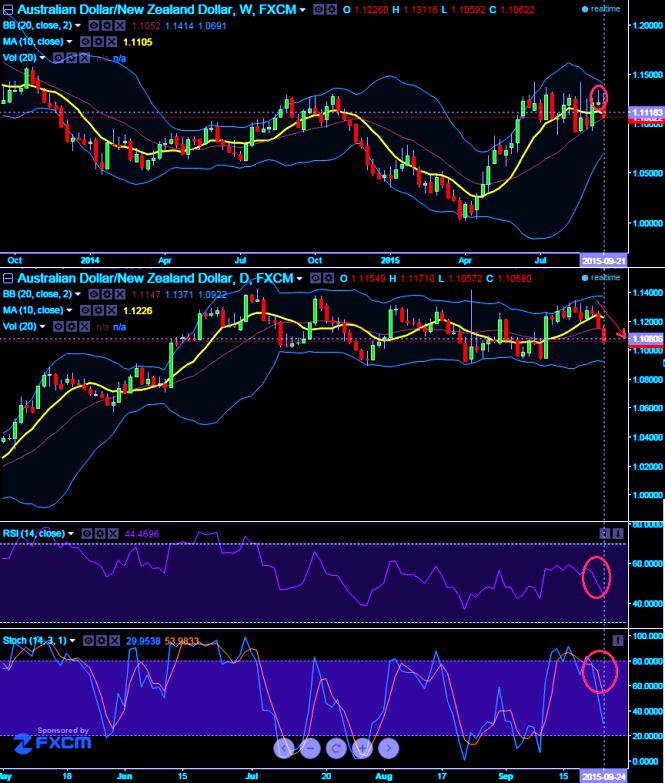This screenshot has width=665, height=783.
Task: Remove daily Bollinger Bands with X icon
Action: pyautogui.click(x=120, y=294)
